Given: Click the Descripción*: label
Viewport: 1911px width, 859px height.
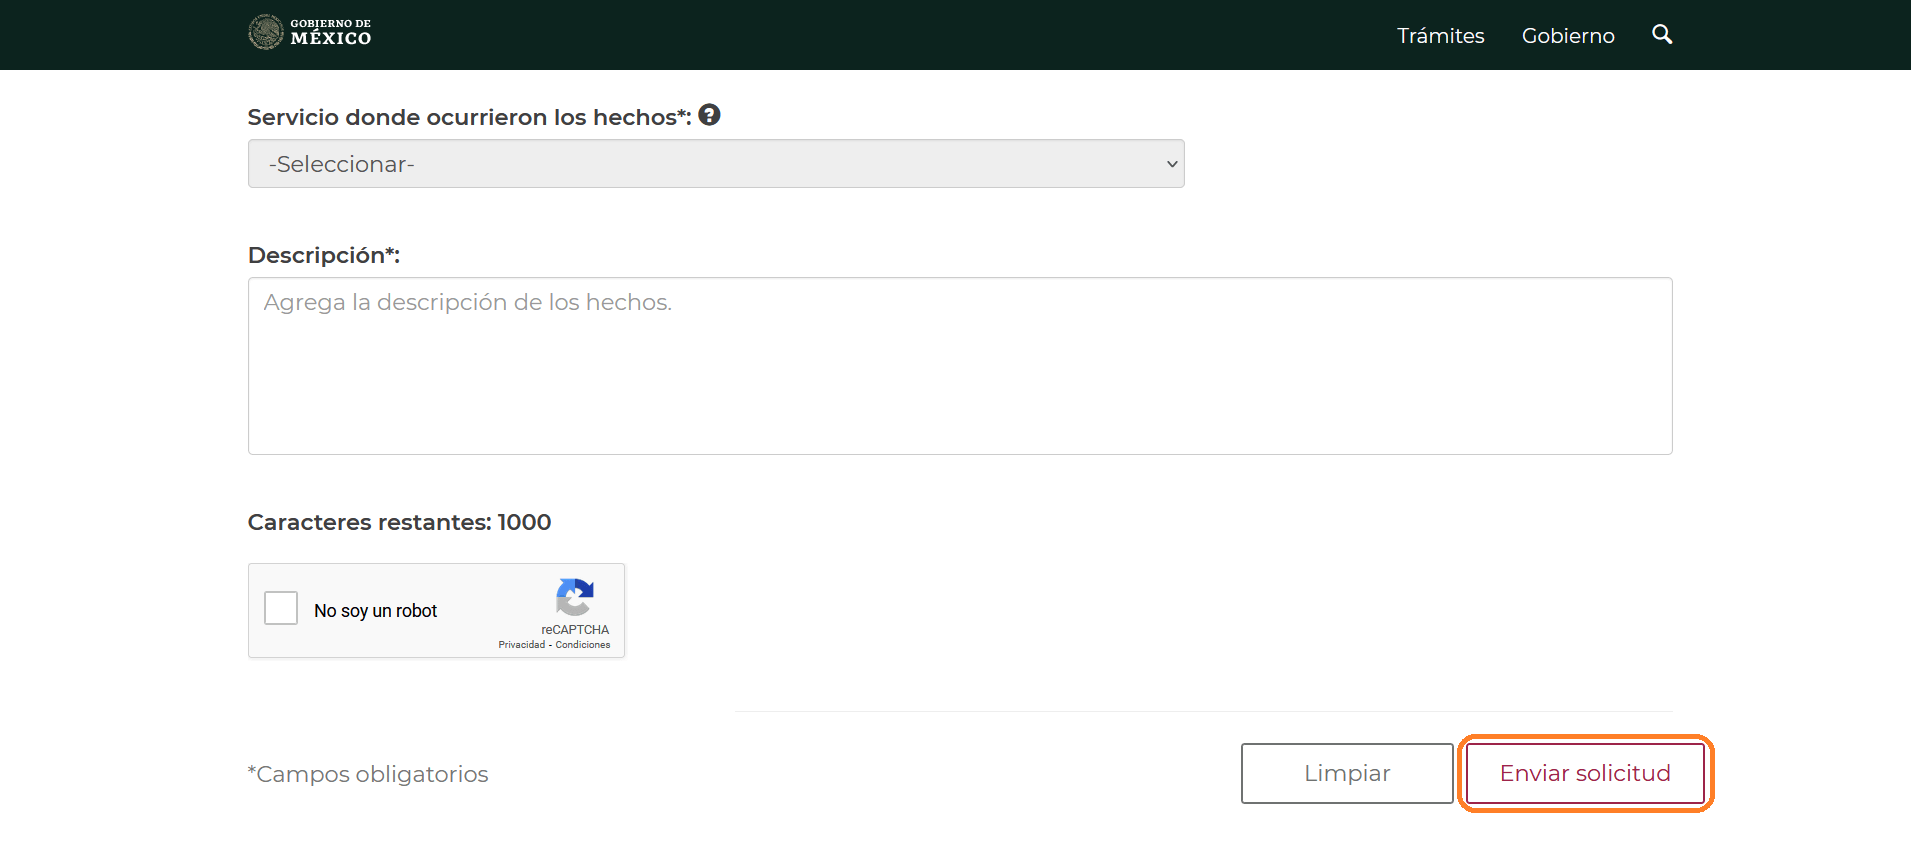Looking at the screenshot, I should click(324, 255).
